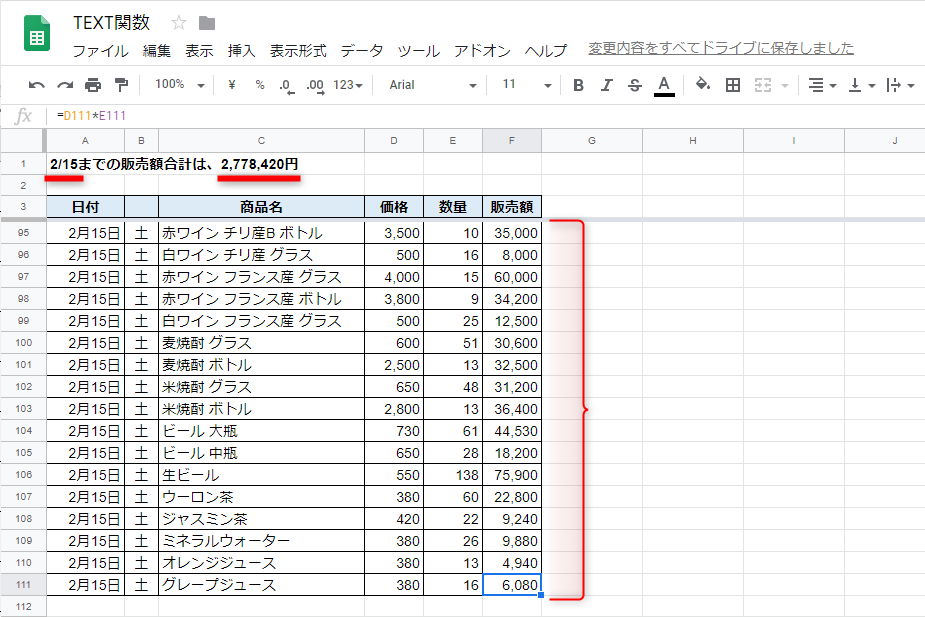
Task: Click the borders icon
Action: [732, 85]
